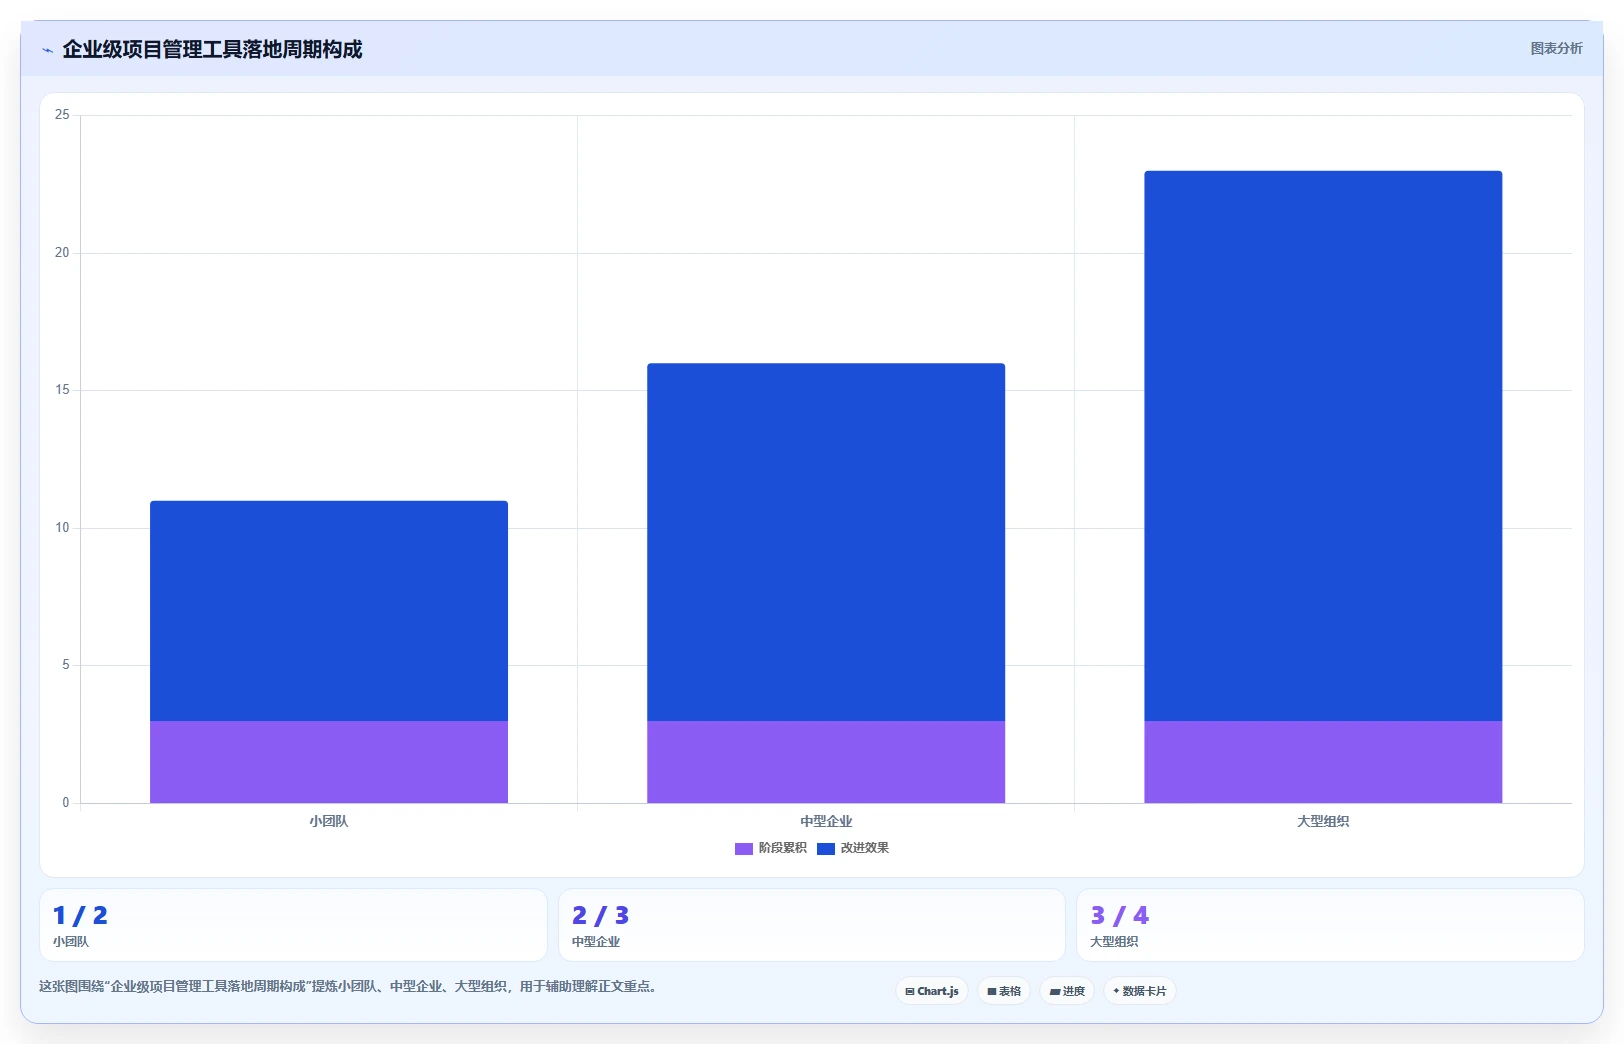Image resolution: width=1624 pixels, height=1044 pixels.
Task: Open the 2 / 3 中型企业 data card
Action: point(811,925)
